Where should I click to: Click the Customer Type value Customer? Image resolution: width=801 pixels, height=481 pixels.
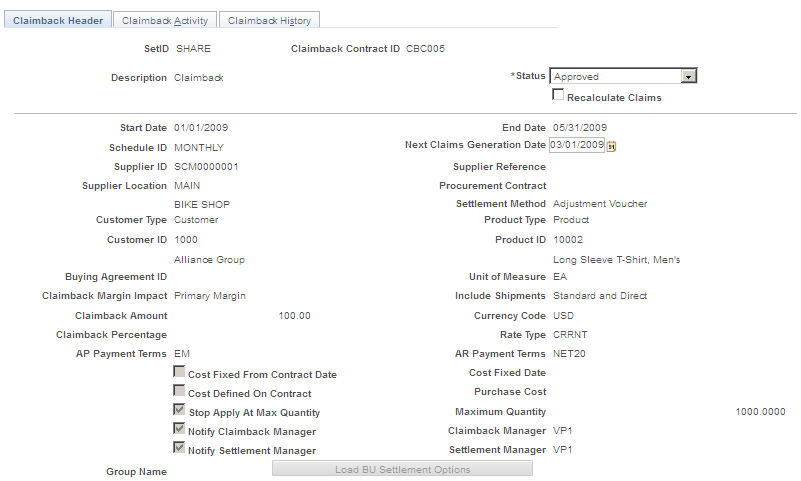point(196,220)
